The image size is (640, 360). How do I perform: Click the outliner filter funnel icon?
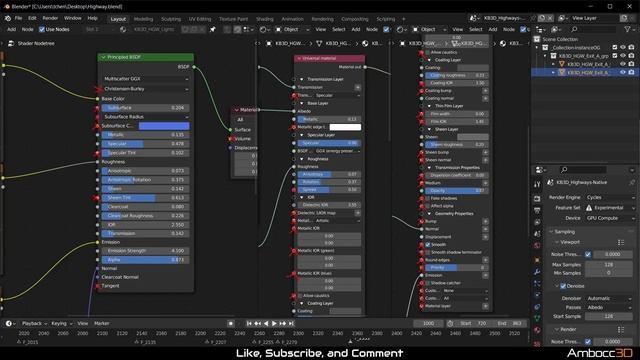(627, 29)
